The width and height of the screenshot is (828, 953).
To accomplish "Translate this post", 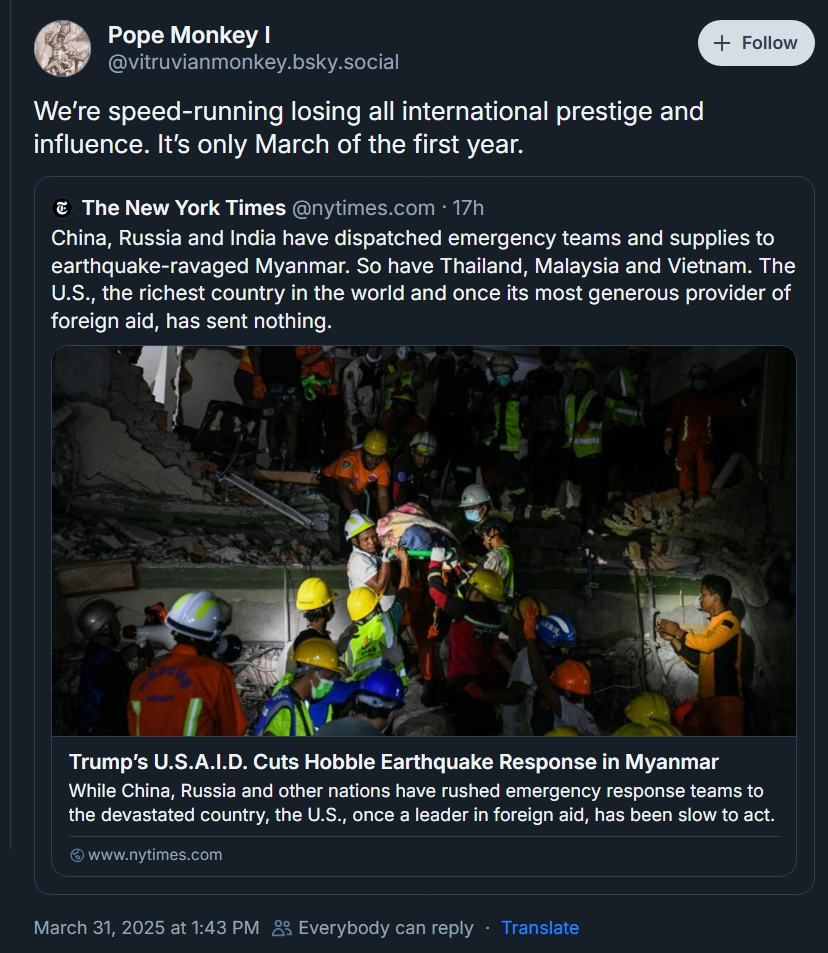I will click(x=539, y=928).
